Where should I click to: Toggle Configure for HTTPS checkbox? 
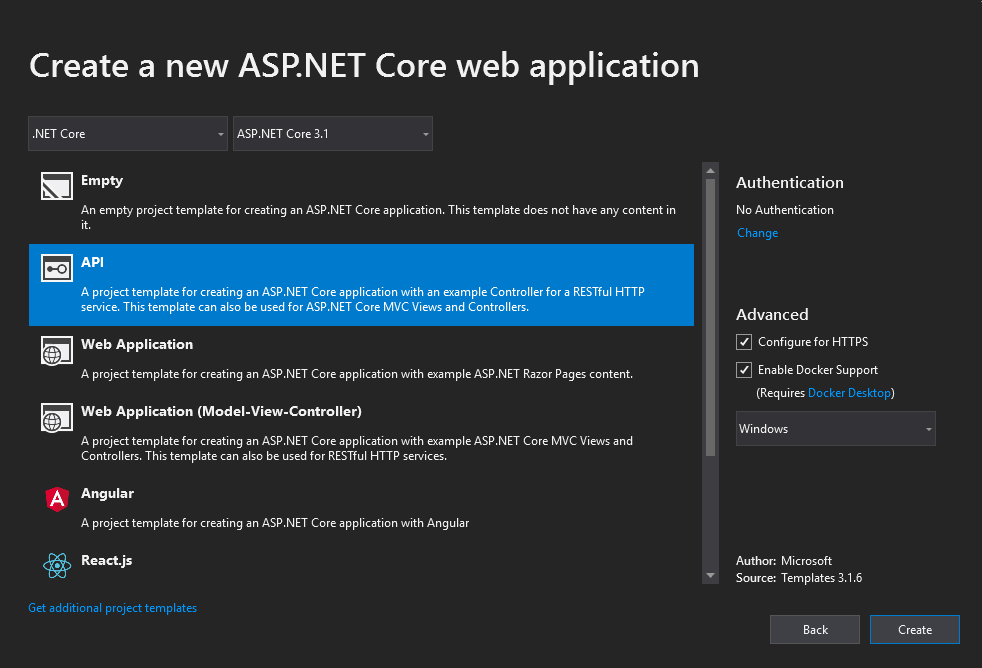[x=743, y=342]
